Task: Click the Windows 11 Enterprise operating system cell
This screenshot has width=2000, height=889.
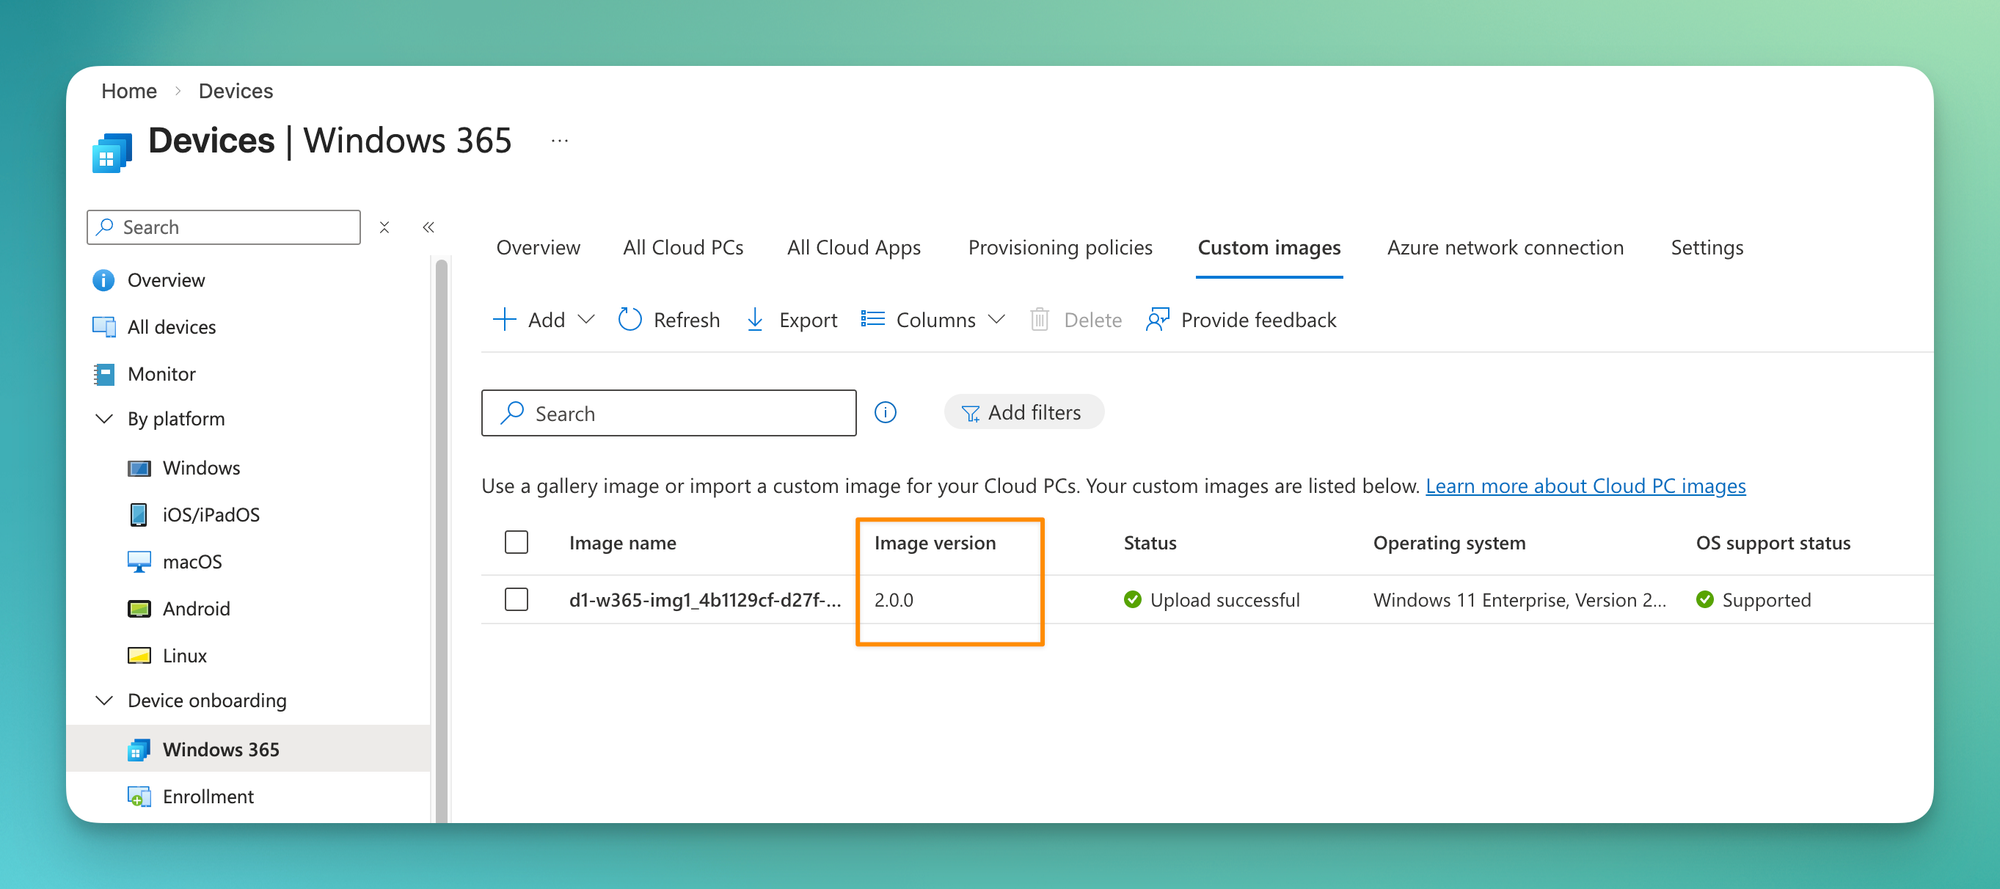Action: point(1520,600)
